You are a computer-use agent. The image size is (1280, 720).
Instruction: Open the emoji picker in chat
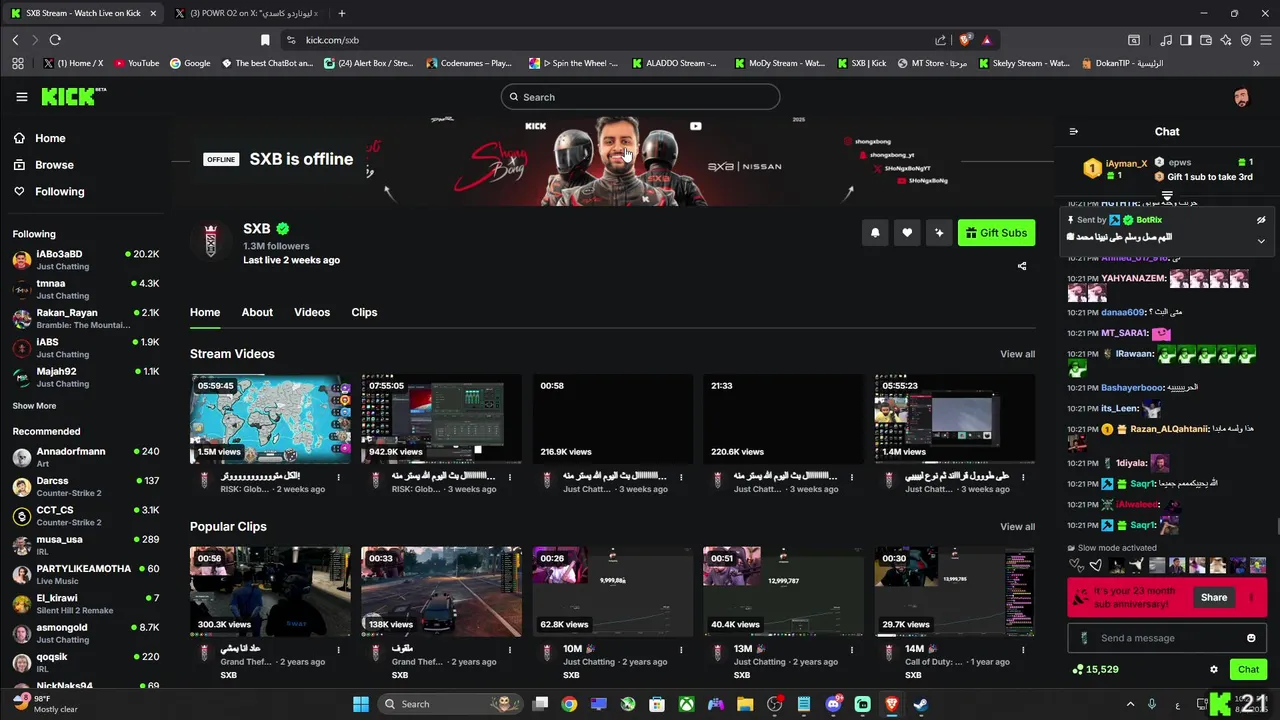[x=1251, y=638]
